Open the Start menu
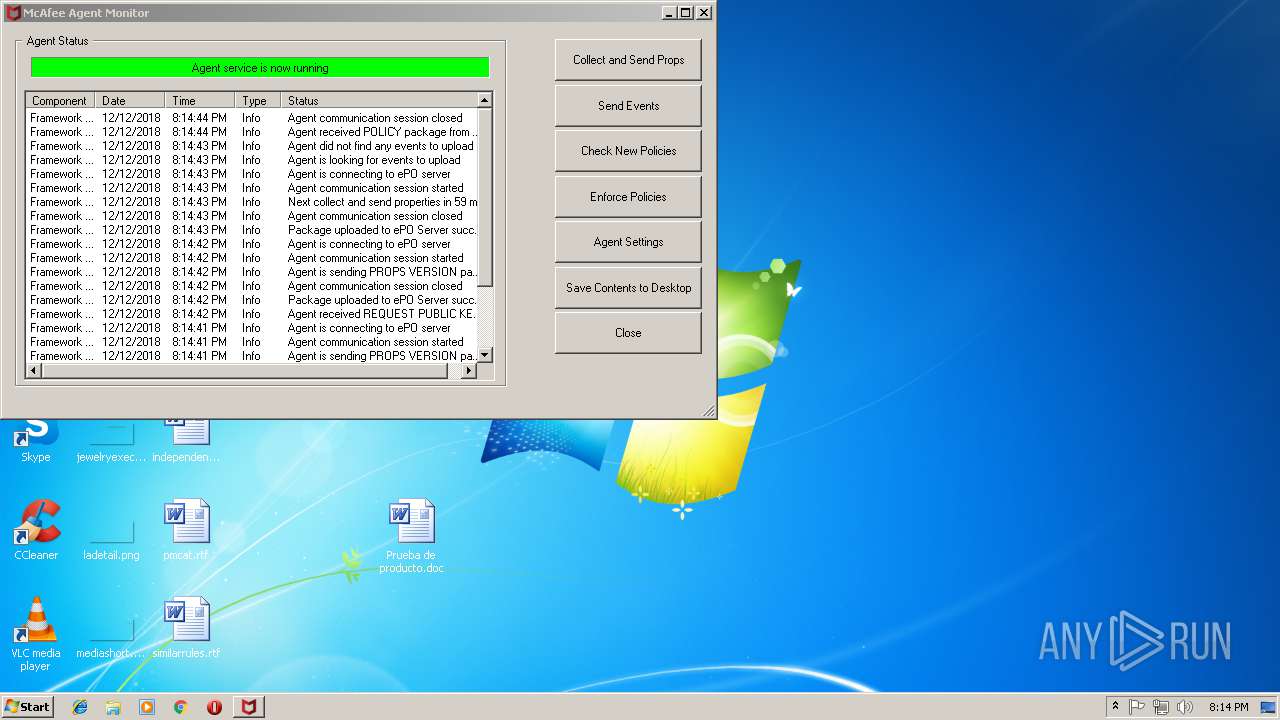Screen dimensions: 1280x720 (27, 707)
